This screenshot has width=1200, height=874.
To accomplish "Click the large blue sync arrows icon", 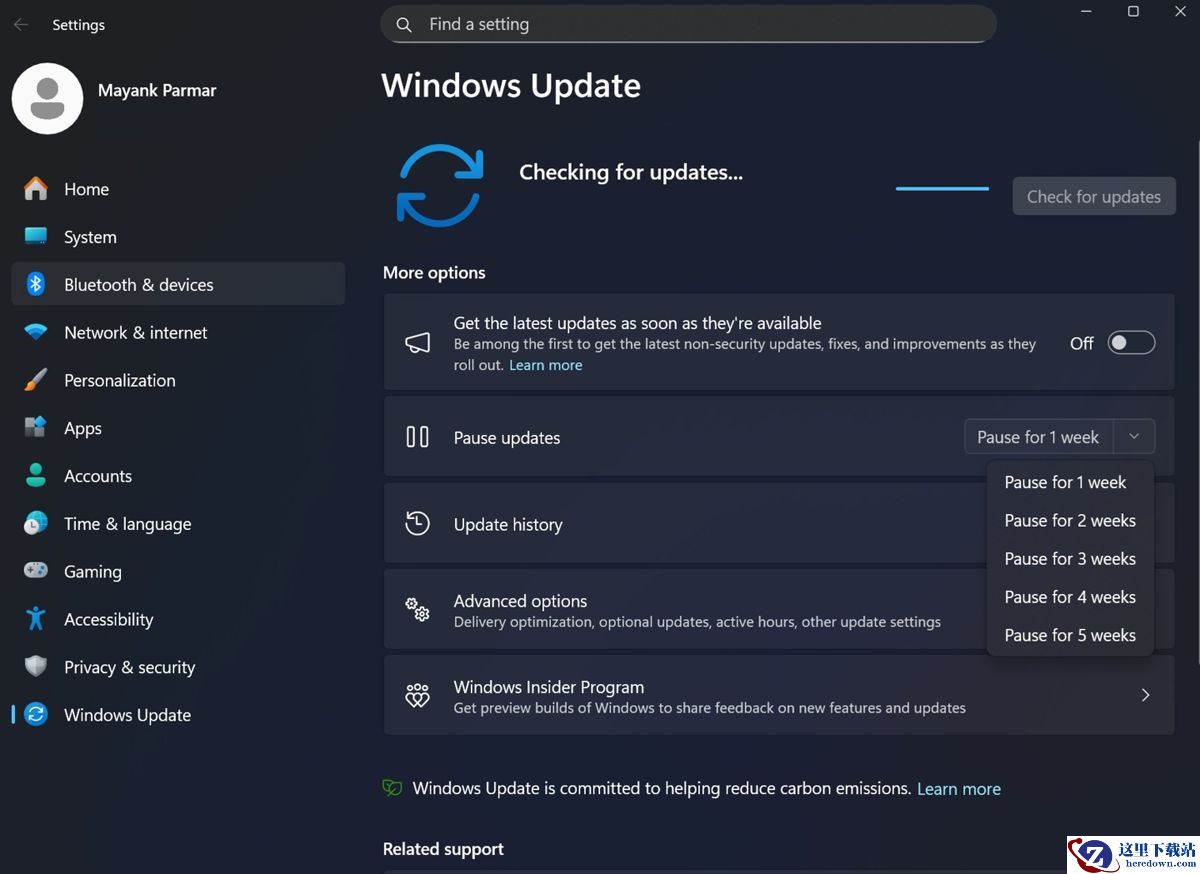I will (440, 185).
